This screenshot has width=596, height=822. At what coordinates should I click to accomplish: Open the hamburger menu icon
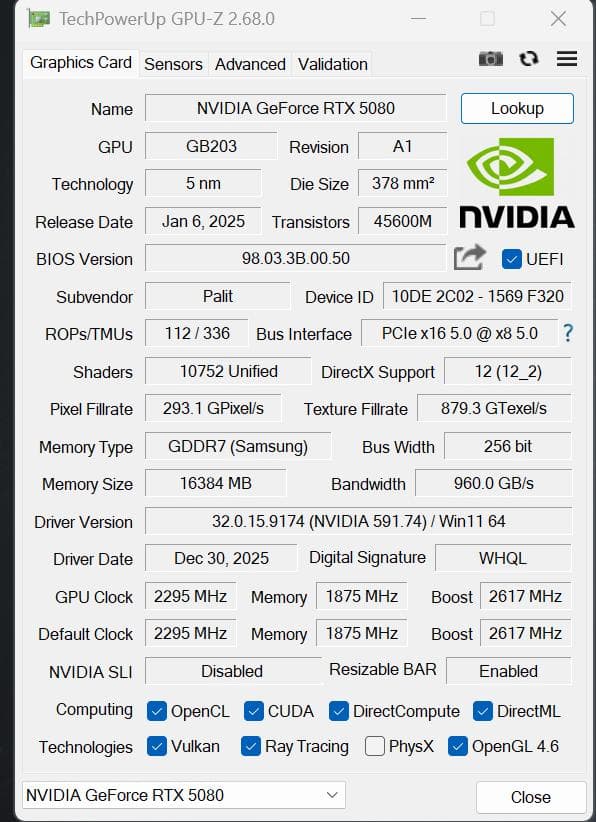(x=566, y=59)
